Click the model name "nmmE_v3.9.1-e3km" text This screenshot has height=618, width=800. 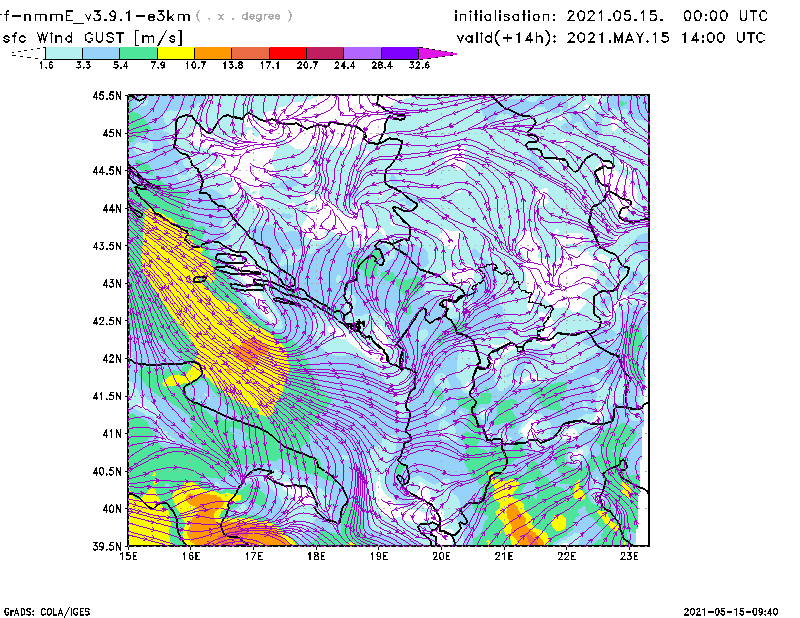point(106,16)
